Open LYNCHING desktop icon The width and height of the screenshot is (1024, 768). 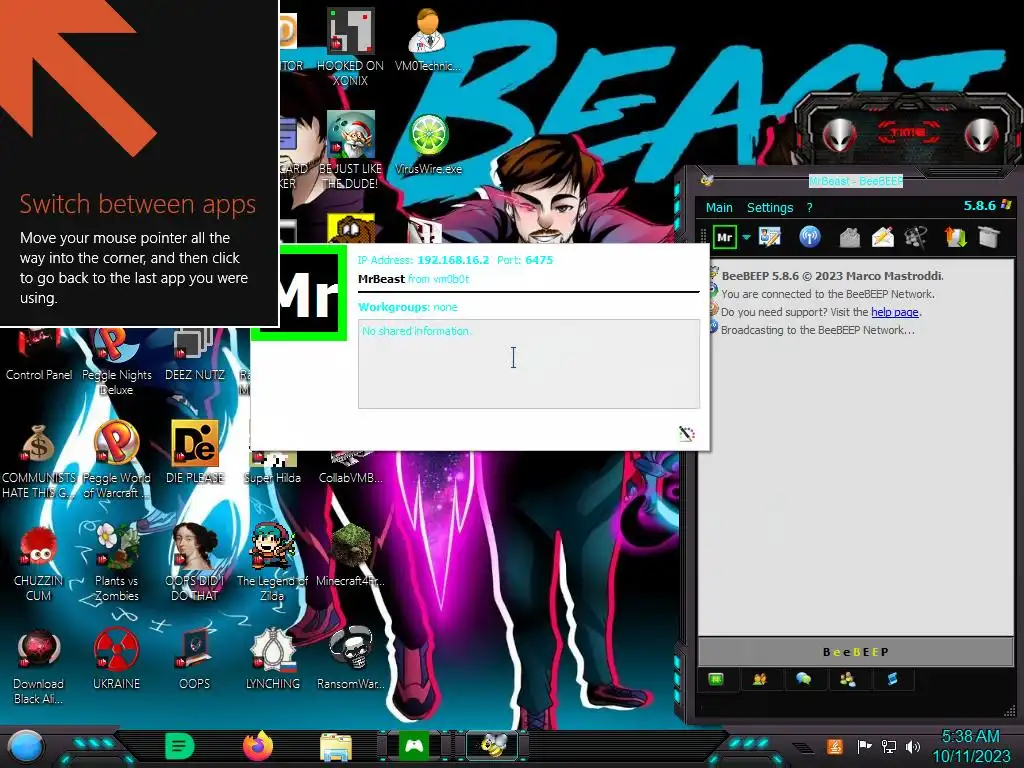click(x=272, y=658)
